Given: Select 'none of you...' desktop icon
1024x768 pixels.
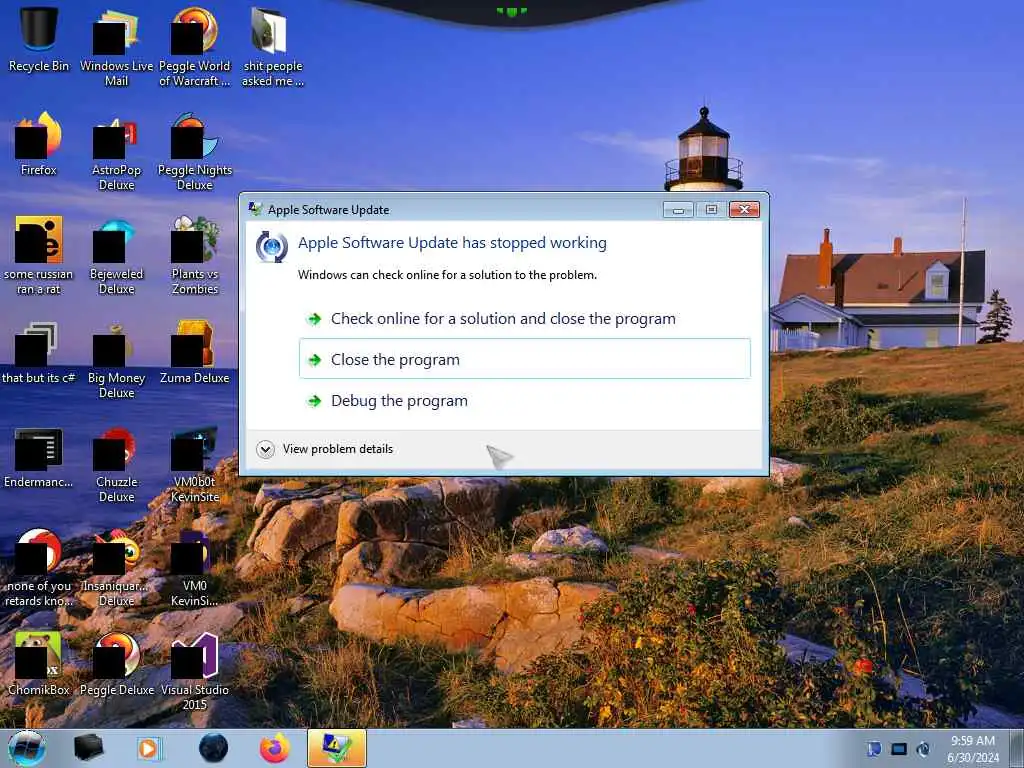Looking at the screenshot, I should click(x=39, y=567).
